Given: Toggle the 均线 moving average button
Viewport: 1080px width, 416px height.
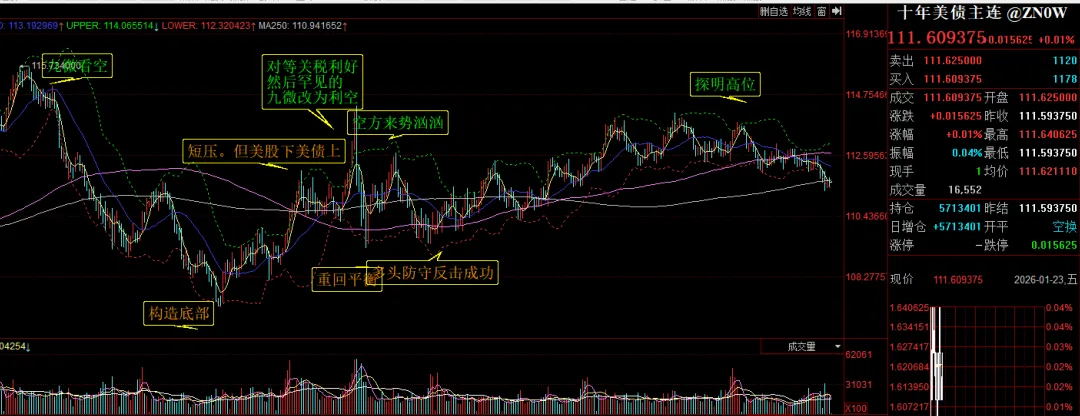Looking at the screenshot, I should coord(801,11).
